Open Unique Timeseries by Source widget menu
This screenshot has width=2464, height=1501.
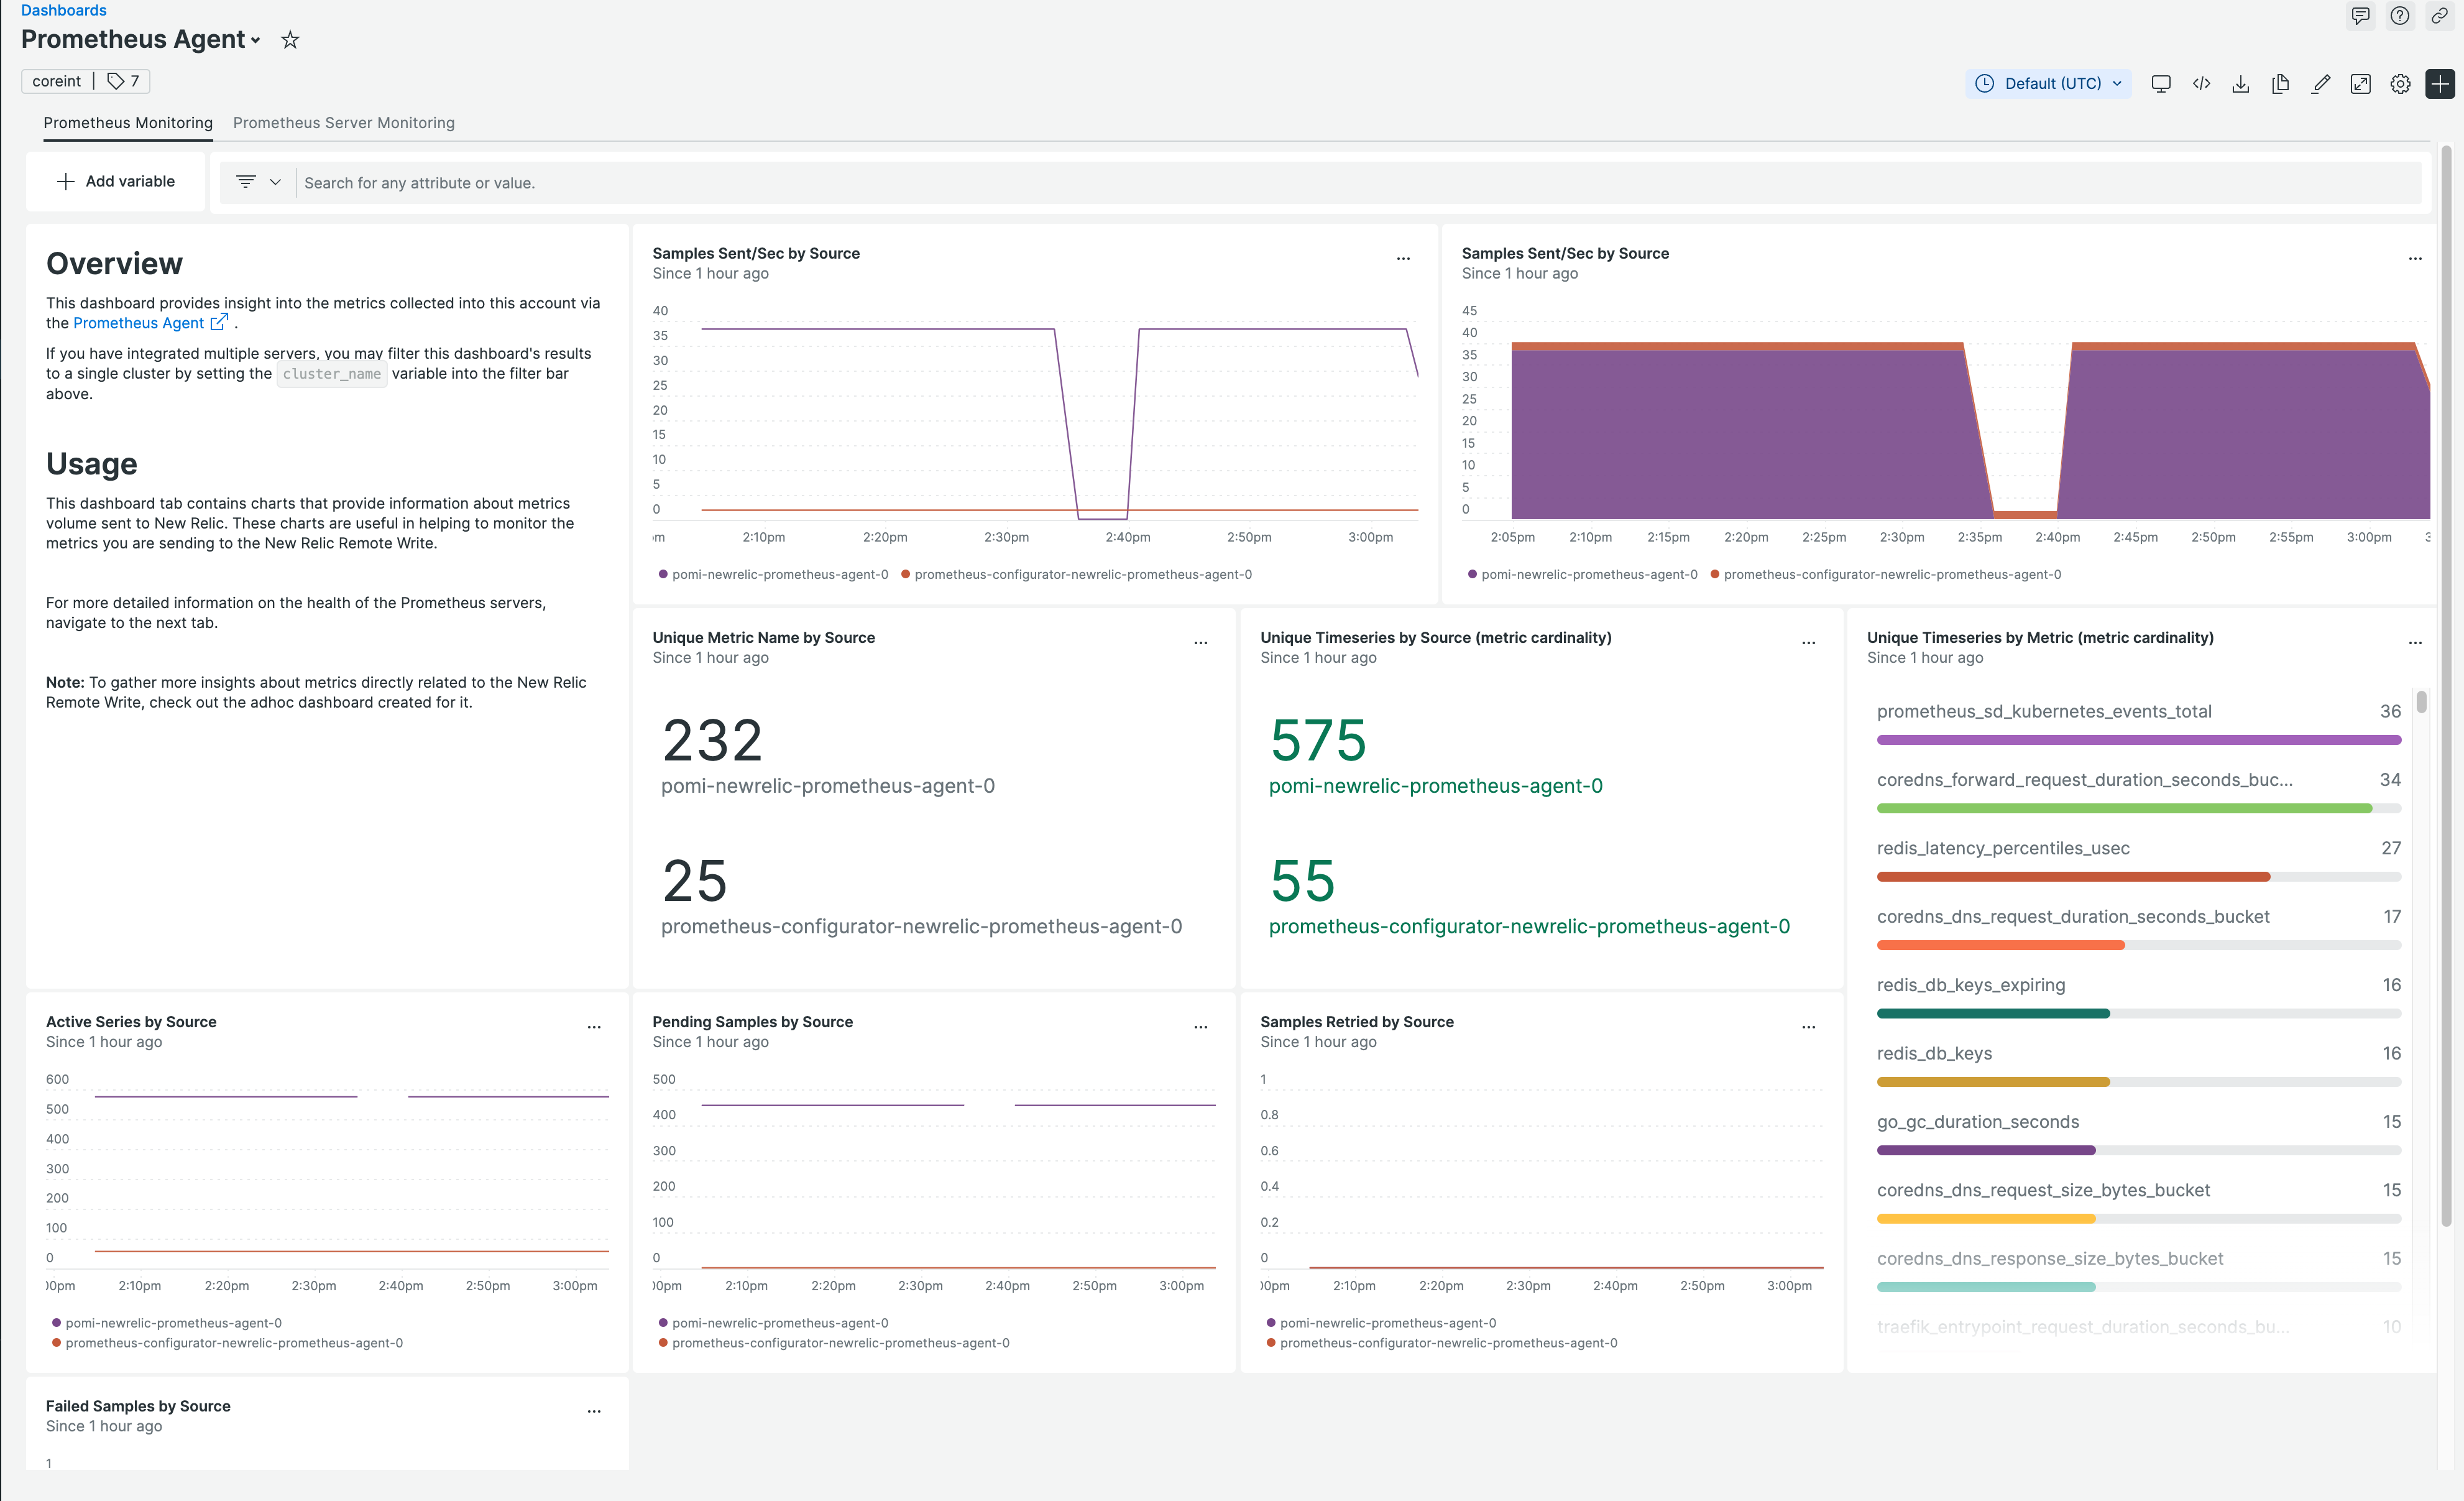1809,643
